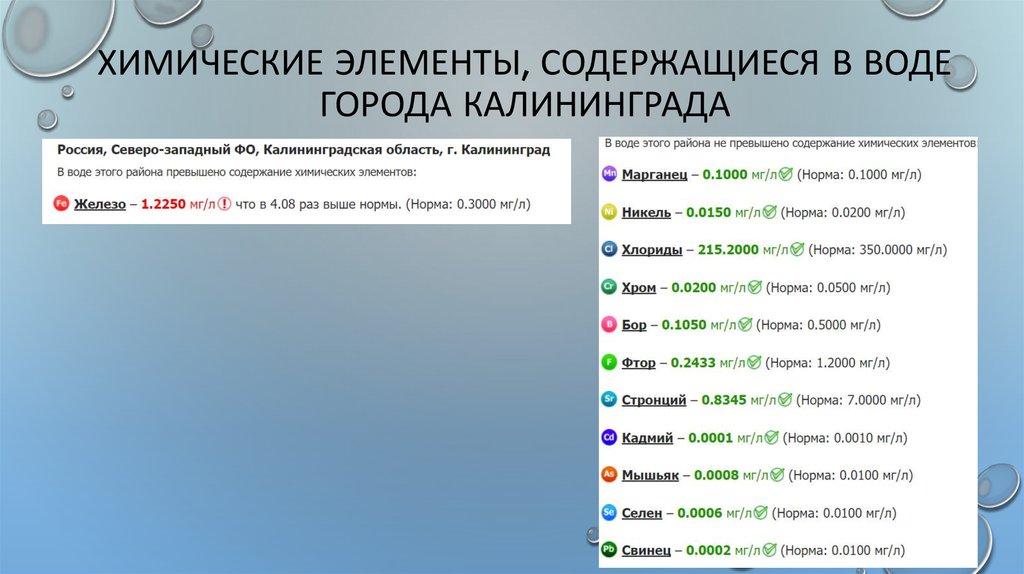The width and height of the screenshot is (1024, 574).
Task: Click the value 0.8345 for strontium
Action: pos(724,400)
